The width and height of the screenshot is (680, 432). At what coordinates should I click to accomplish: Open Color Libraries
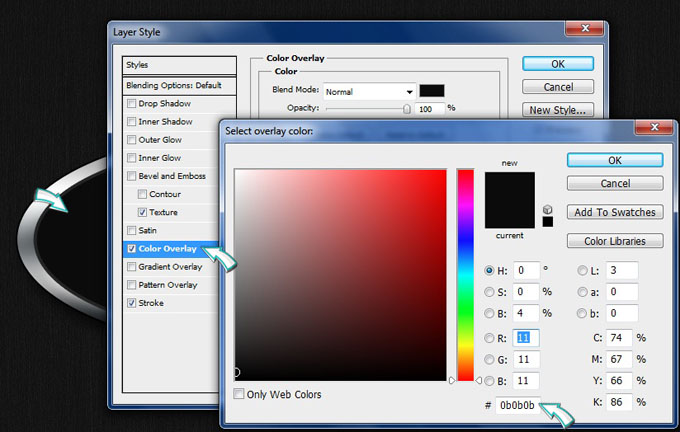coord(614,241)
